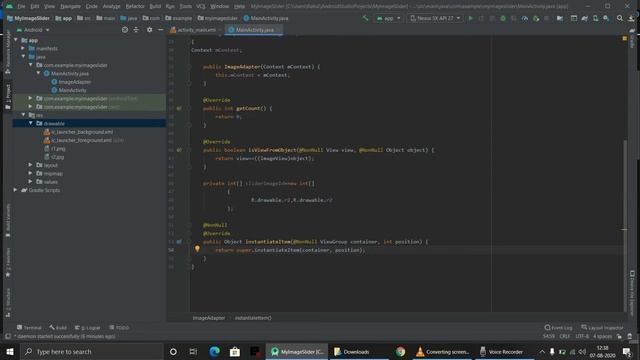Open the Project tool window side tab

(x=8, y=97)
